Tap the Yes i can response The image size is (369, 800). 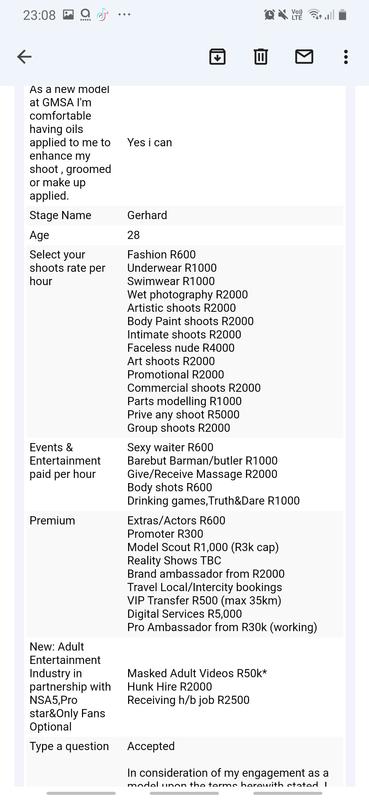pyautogui.click(x=150, y=142)
